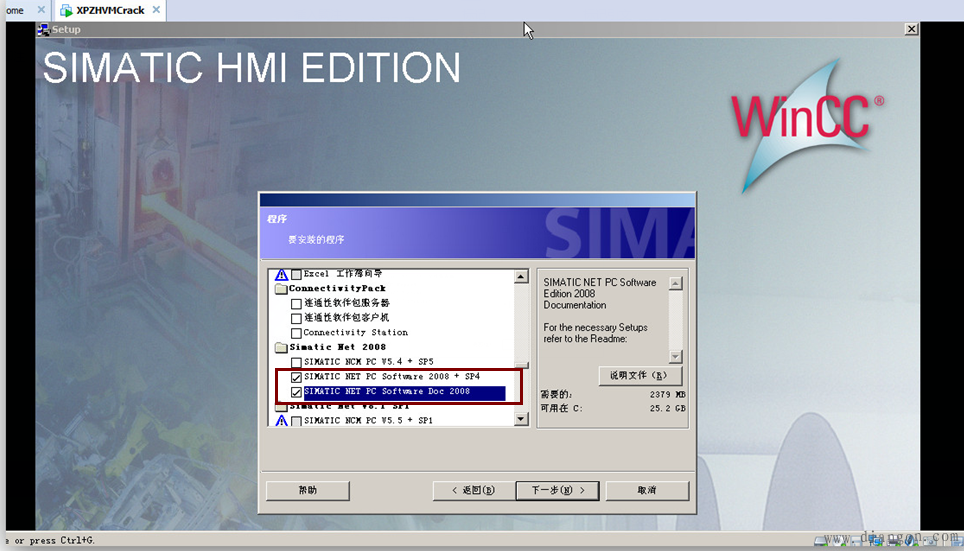Click warning icon beside SIMATIC NCM PC V5.5
Image resolution: width=964 pixels, height=551 pixels.
281,421
